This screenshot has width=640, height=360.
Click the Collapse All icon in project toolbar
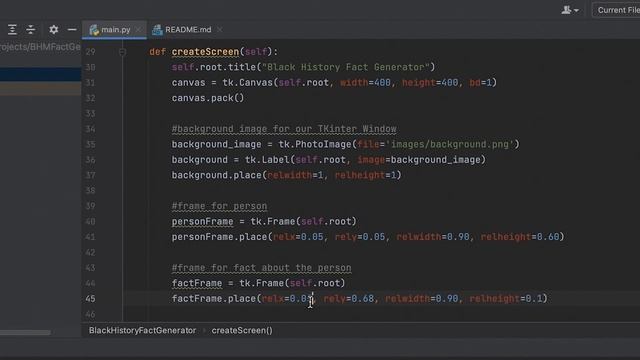[x=31, y=29]
